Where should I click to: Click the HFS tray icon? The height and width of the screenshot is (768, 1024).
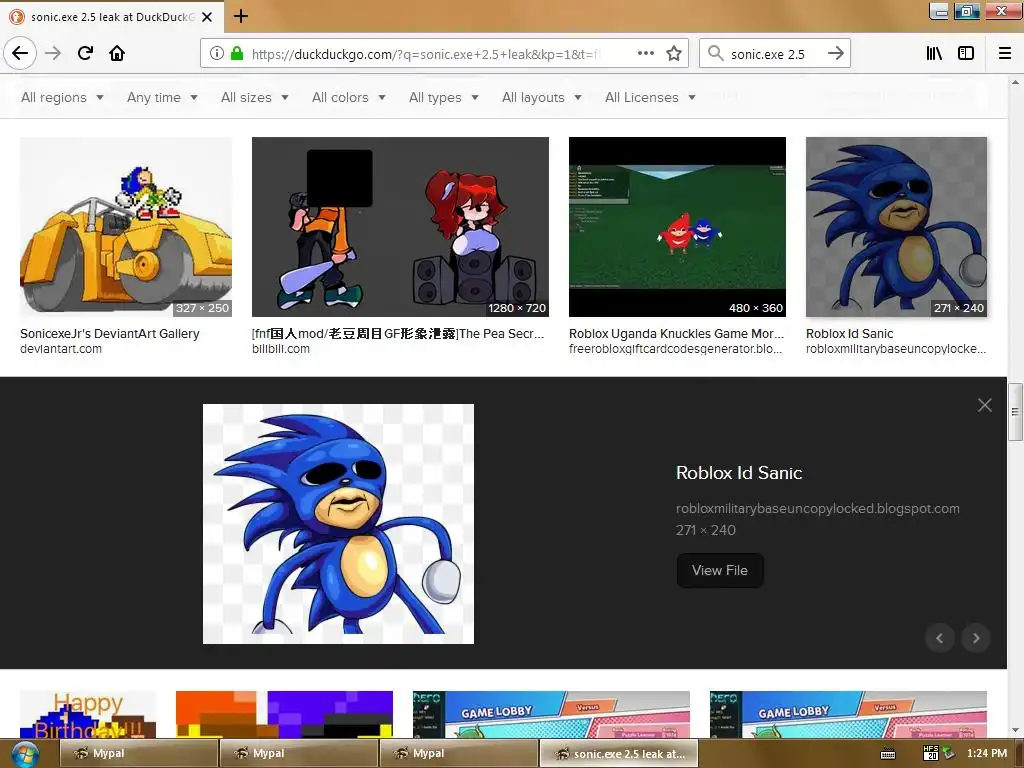tap(931, 753)
